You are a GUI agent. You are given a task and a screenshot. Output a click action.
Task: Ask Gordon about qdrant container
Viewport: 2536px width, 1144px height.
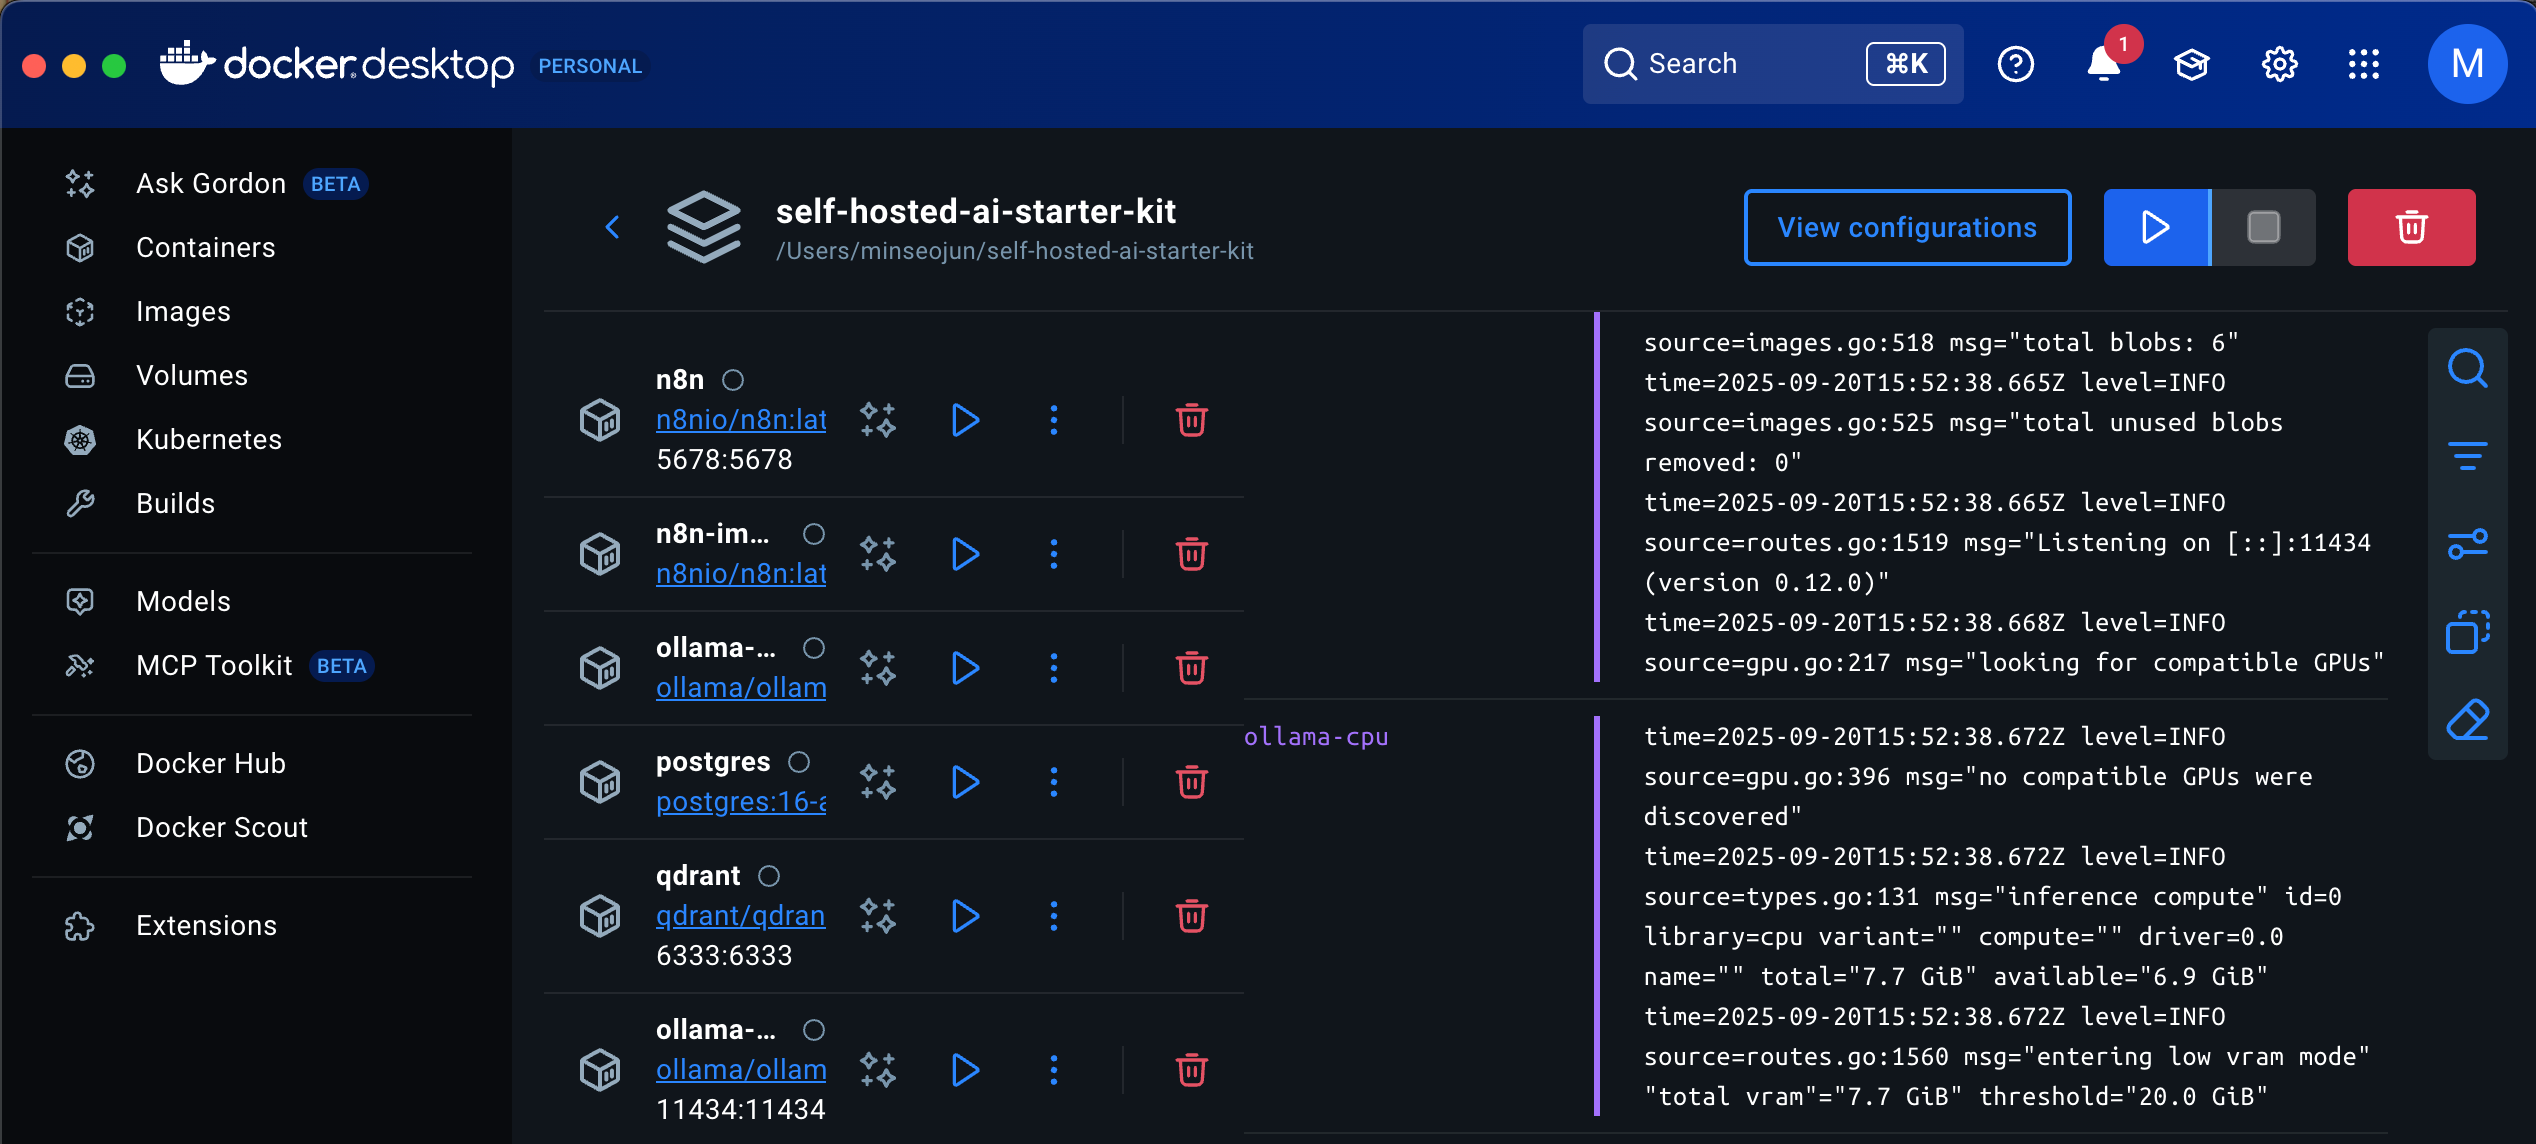[x=878, y=916]
